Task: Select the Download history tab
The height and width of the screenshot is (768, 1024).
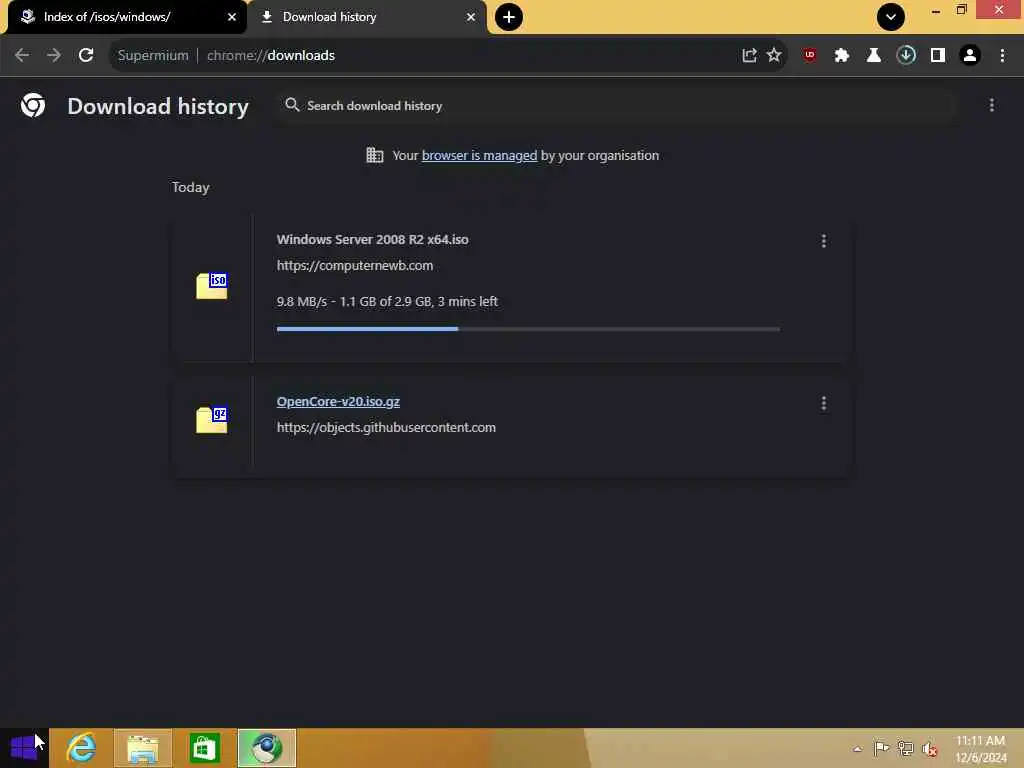Action: tap(367, 17)
